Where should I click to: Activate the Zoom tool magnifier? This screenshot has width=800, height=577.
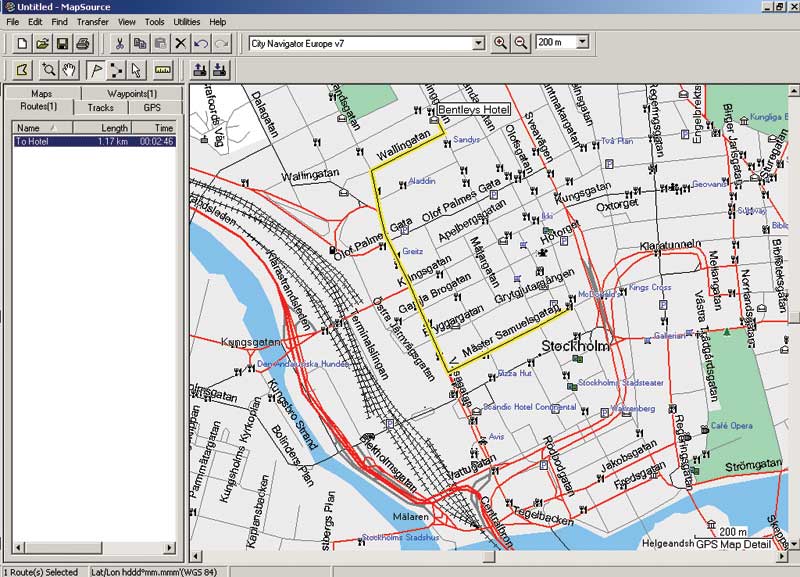click(49, 70)
